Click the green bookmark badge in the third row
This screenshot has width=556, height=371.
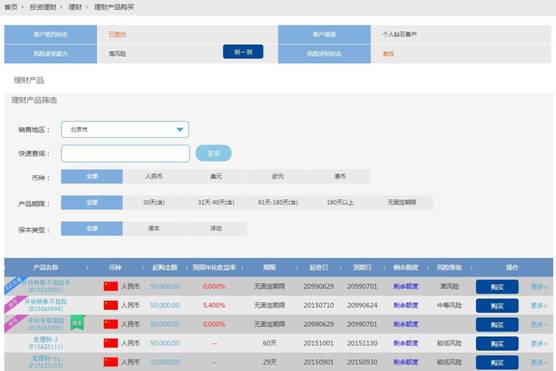point(77,323)
